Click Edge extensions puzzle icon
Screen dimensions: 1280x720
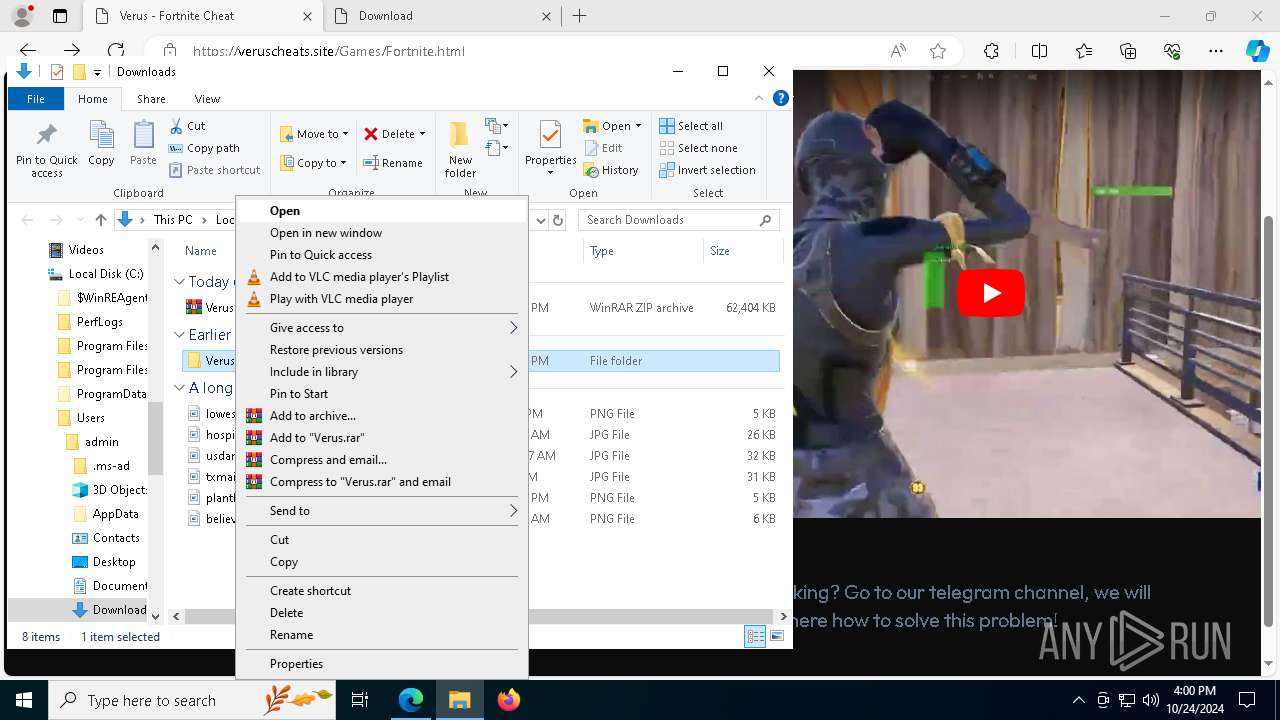[x=991, y=51]
